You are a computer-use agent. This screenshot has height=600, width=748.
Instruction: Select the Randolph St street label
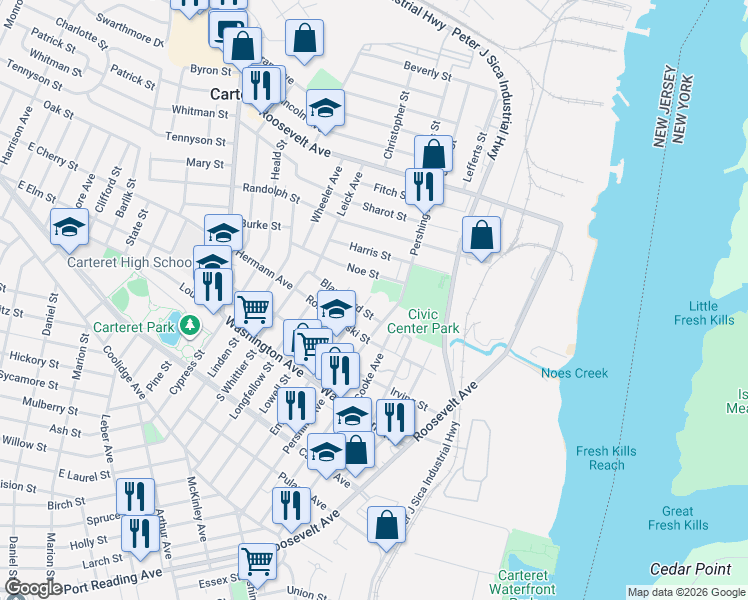tap(271, 193)
